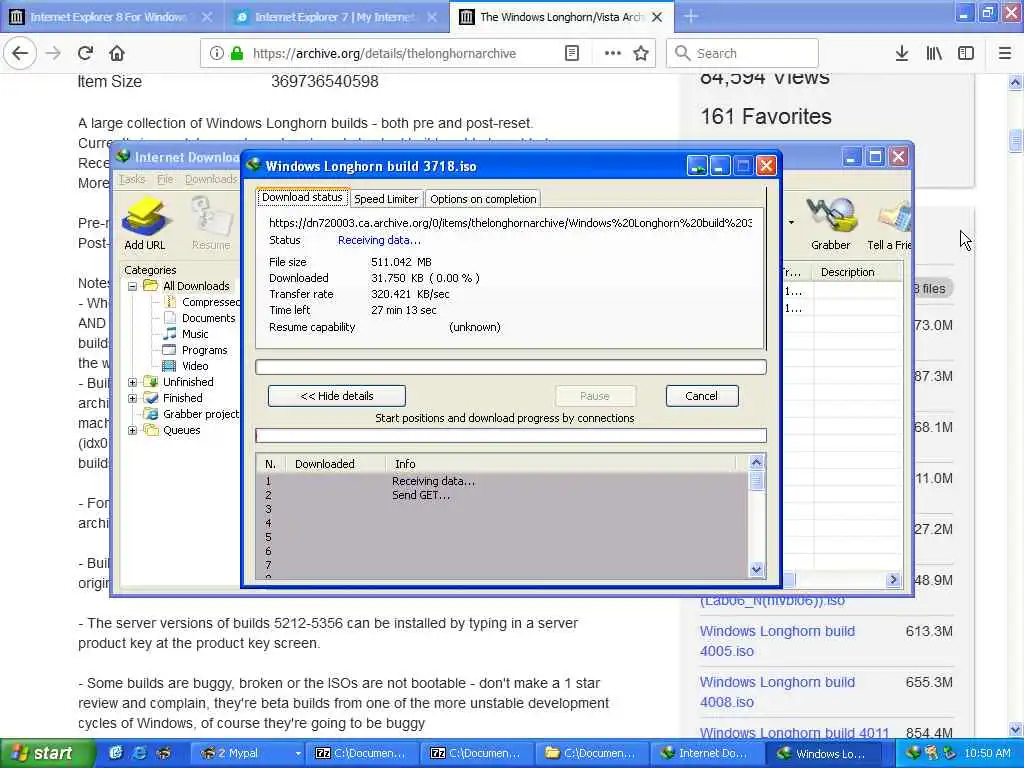Click the connections list scrollbar thumb
Screen dimensions: 1024x768
coord(756,481)
